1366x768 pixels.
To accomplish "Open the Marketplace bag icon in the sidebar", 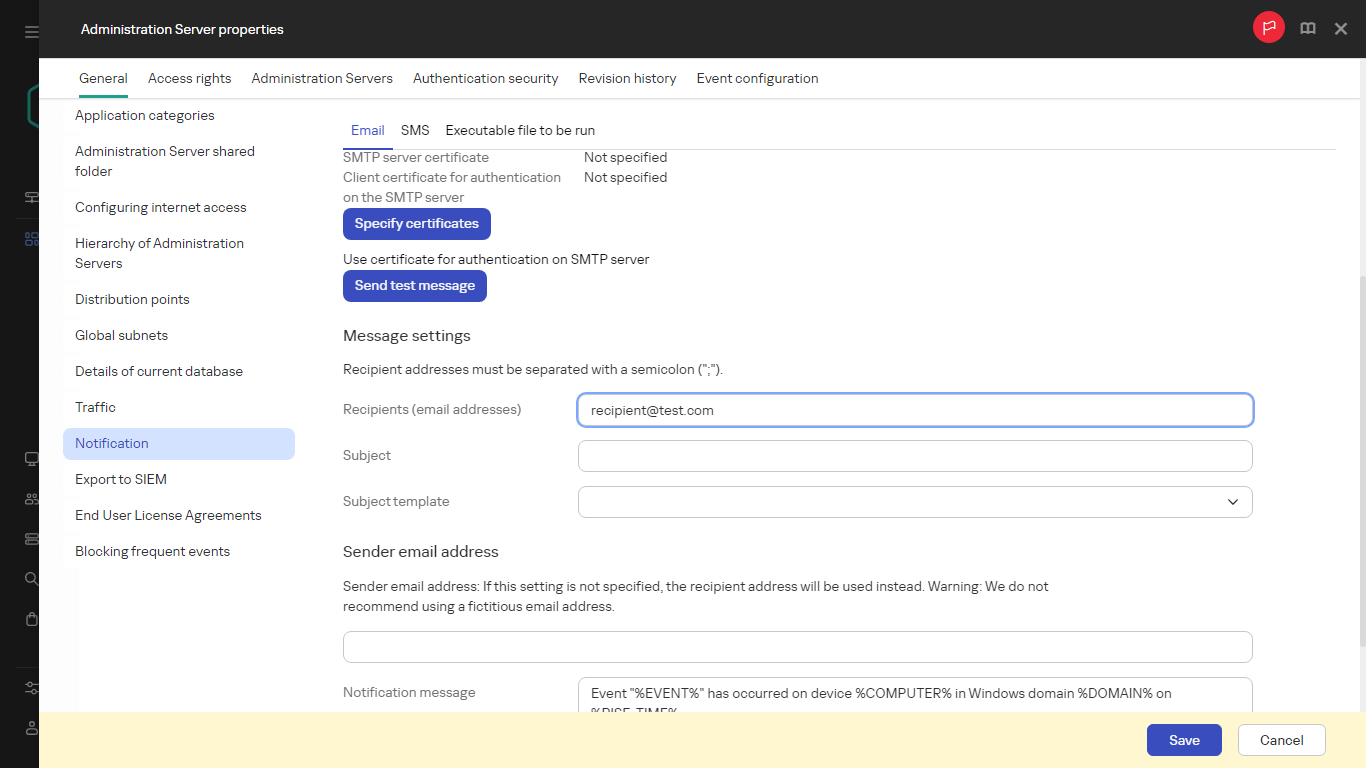I will pos(30,618).
